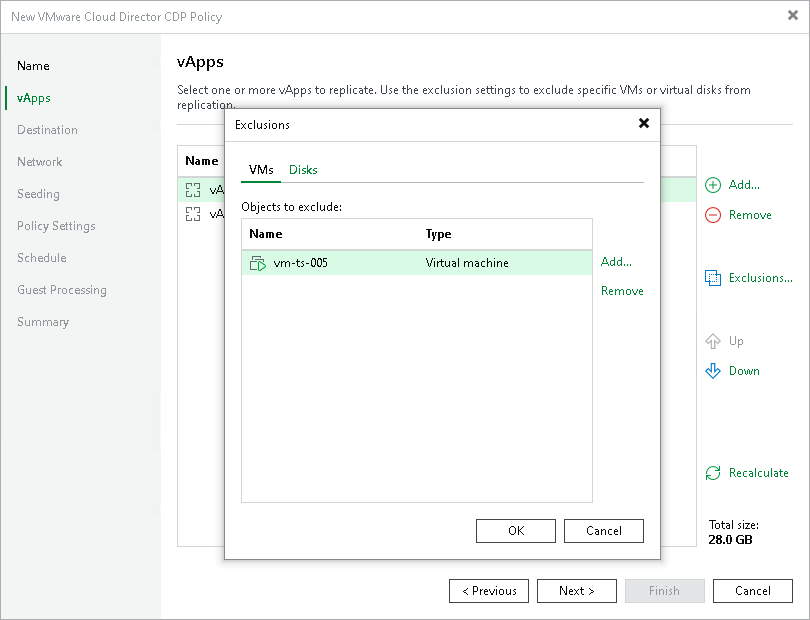Screen dimensions: 810x620
Task: Click Cancel in the Exclusions dialog
Action: tap(603, 531)
